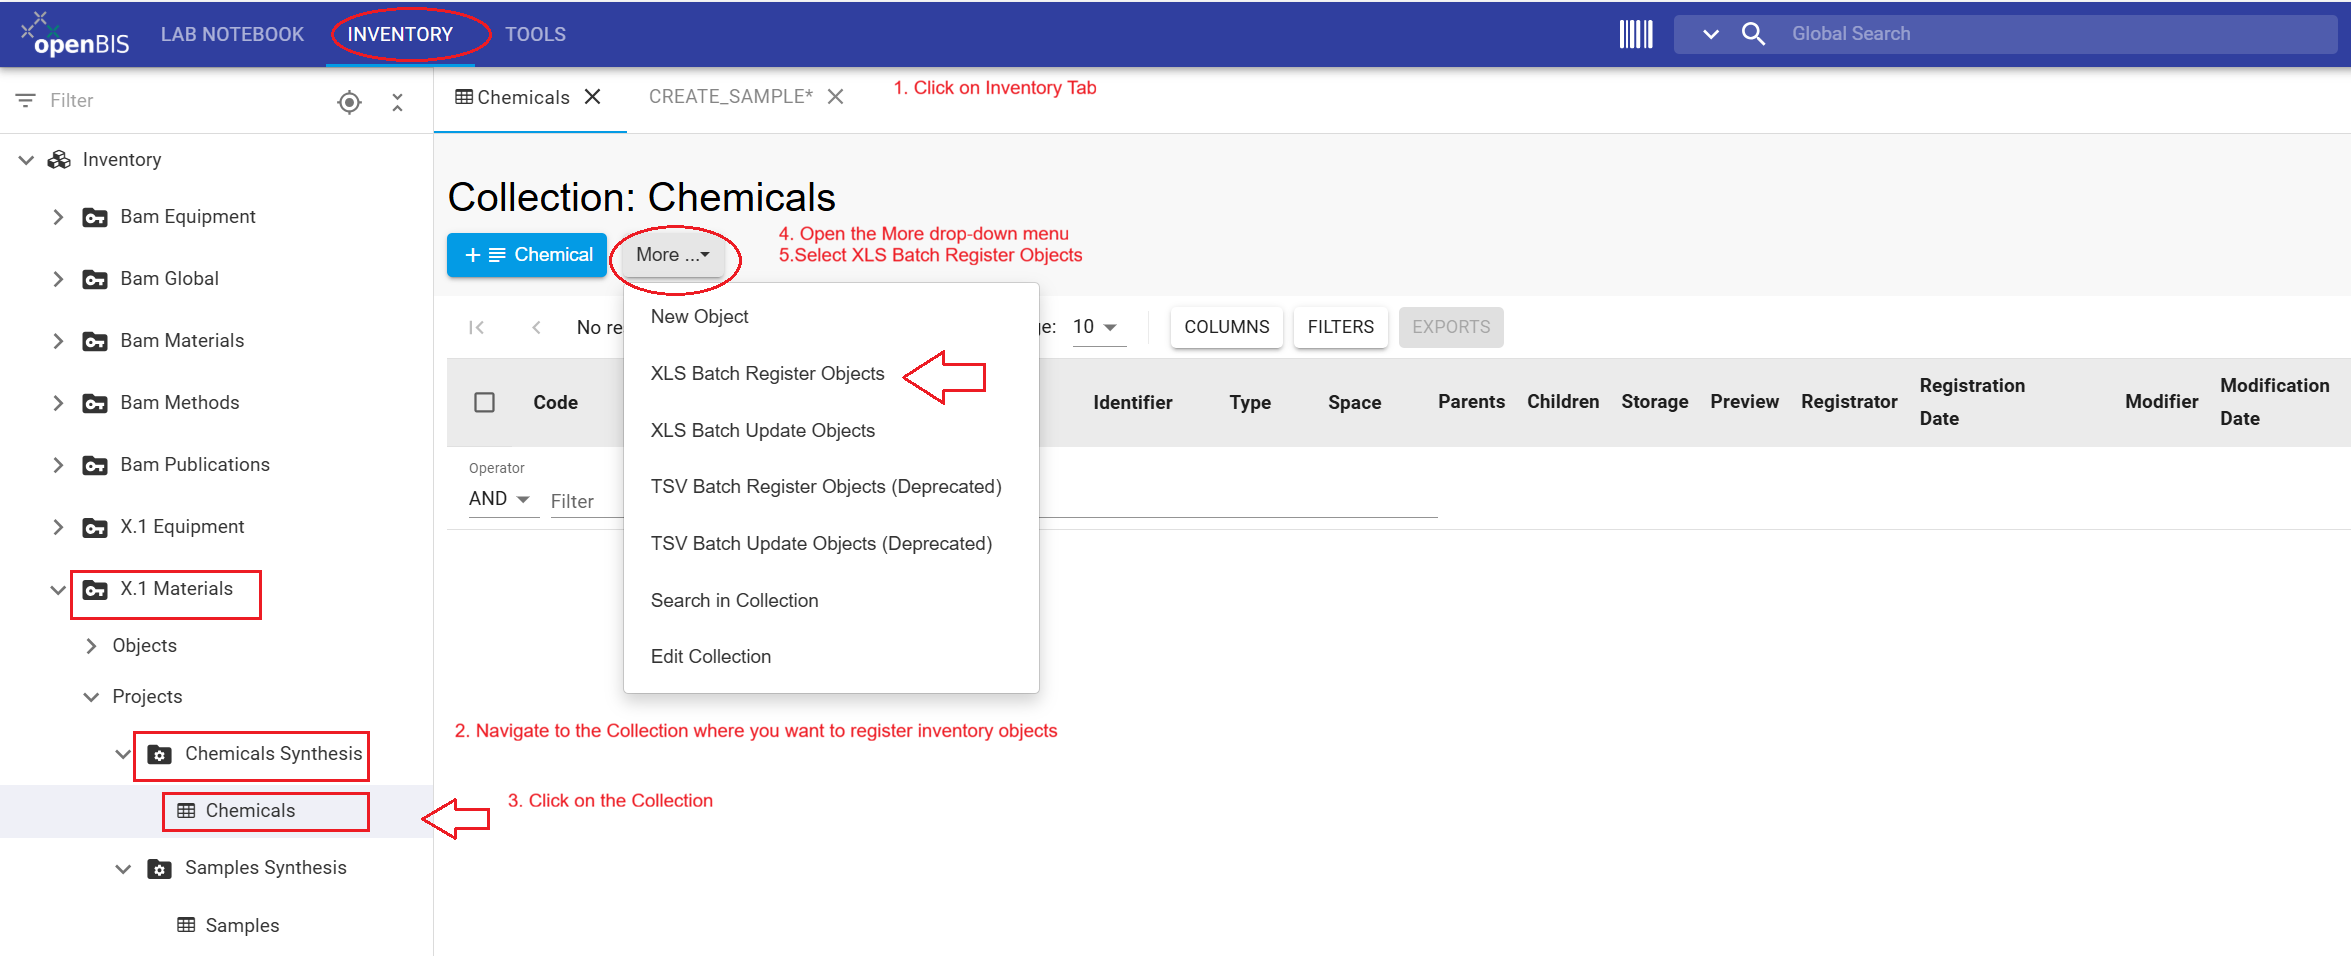Sort by the Identifier column header
Screen dimensions: 2351x956
pos(1133,402)
